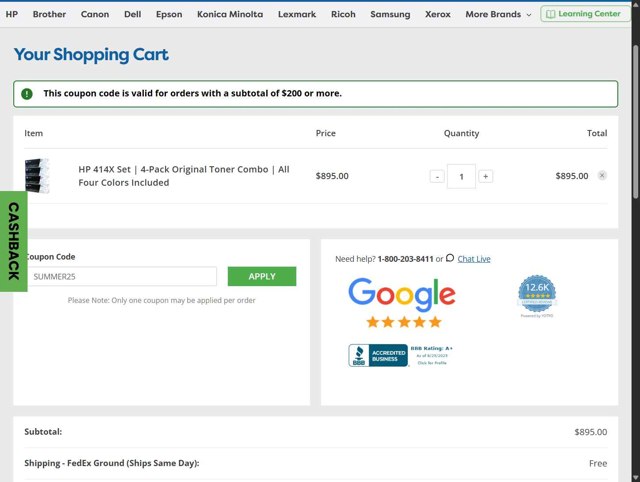Open the Learning Center button
640x482 pixels.
(x=585, y=14)
